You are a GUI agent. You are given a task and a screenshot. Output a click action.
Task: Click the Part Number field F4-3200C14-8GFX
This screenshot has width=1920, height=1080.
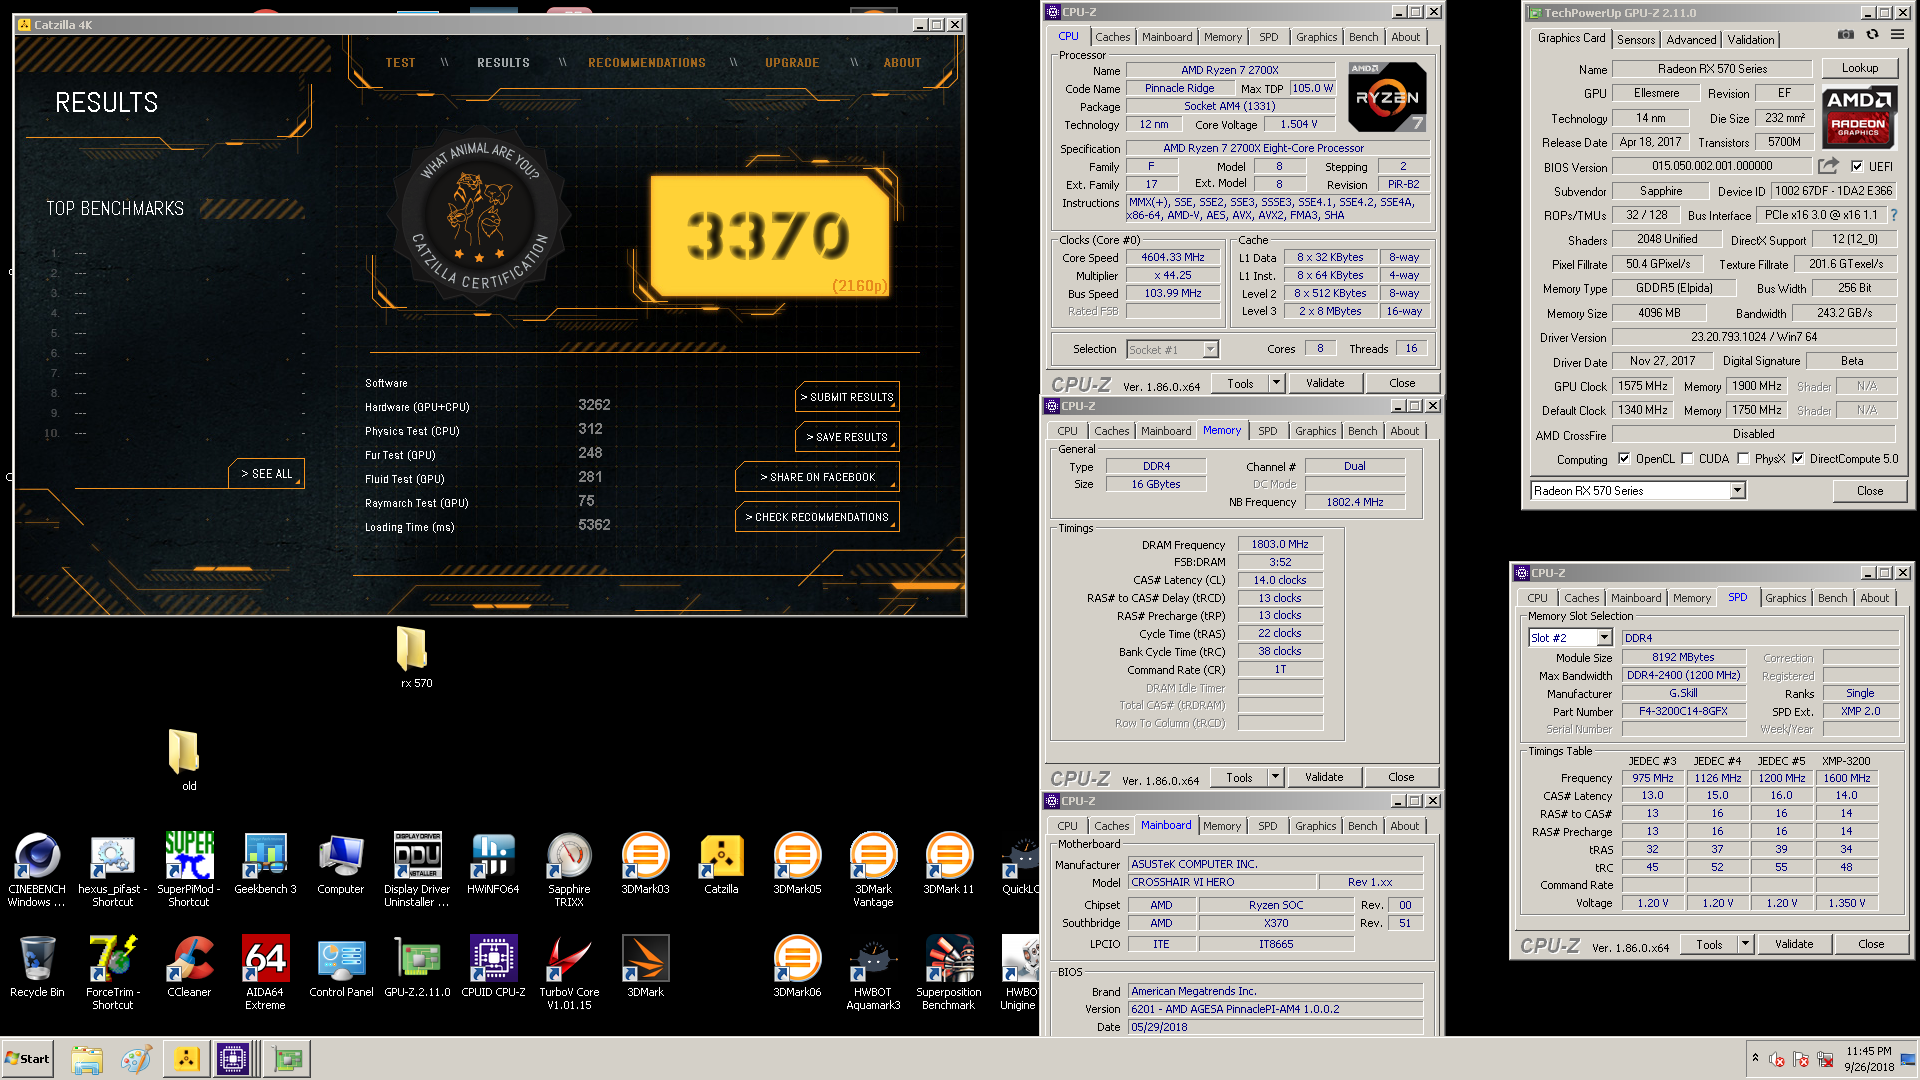tap(1683, 711)
